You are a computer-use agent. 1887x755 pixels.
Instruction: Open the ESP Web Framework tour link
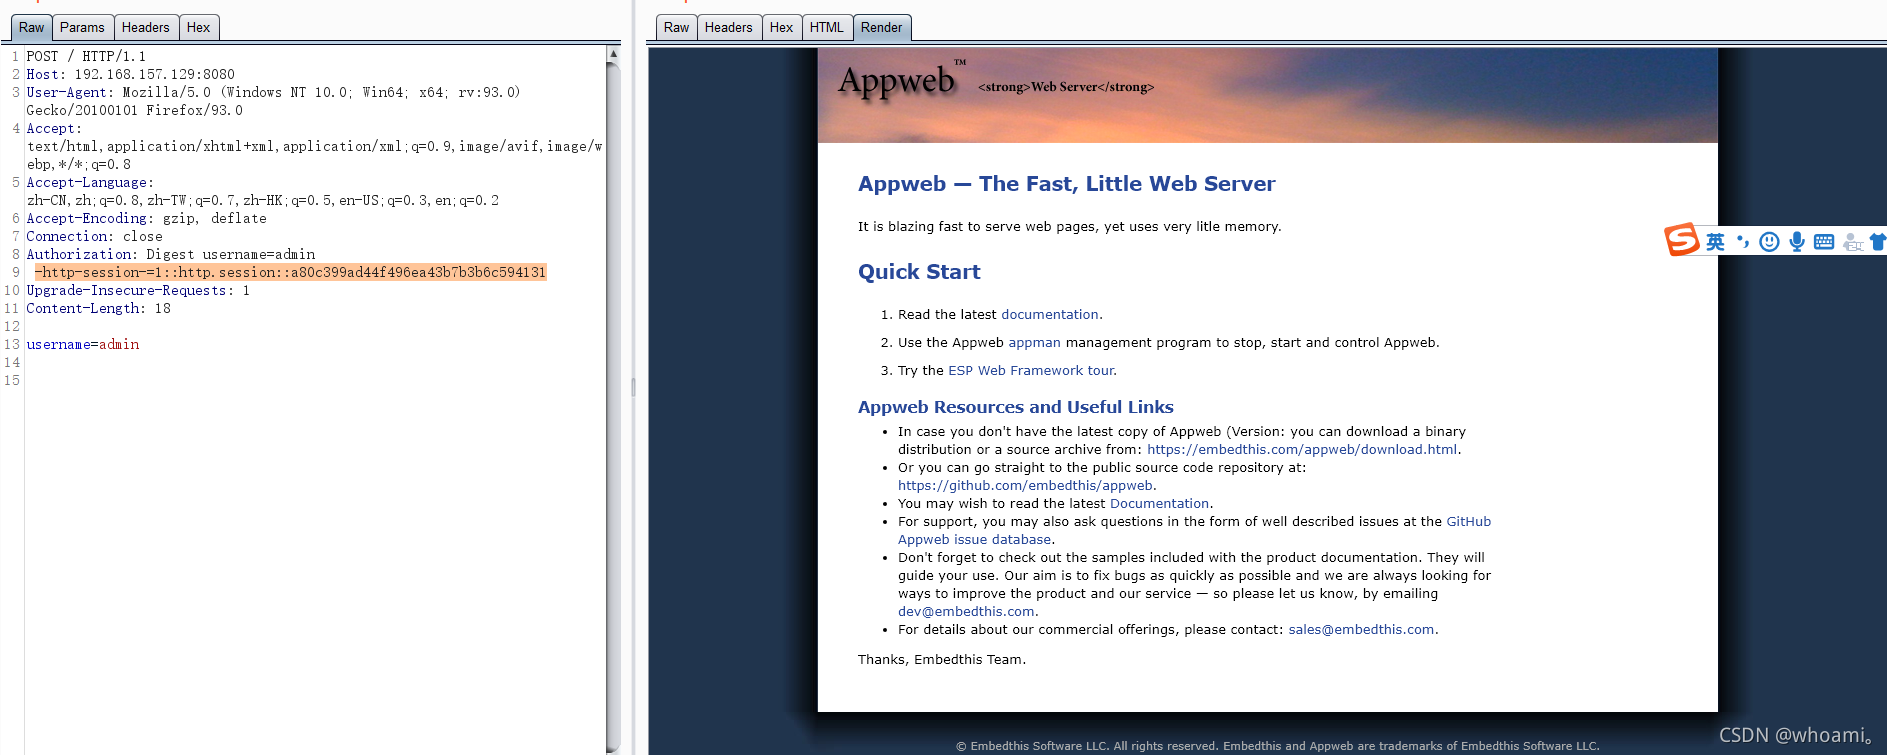[x=1031, y=370]
